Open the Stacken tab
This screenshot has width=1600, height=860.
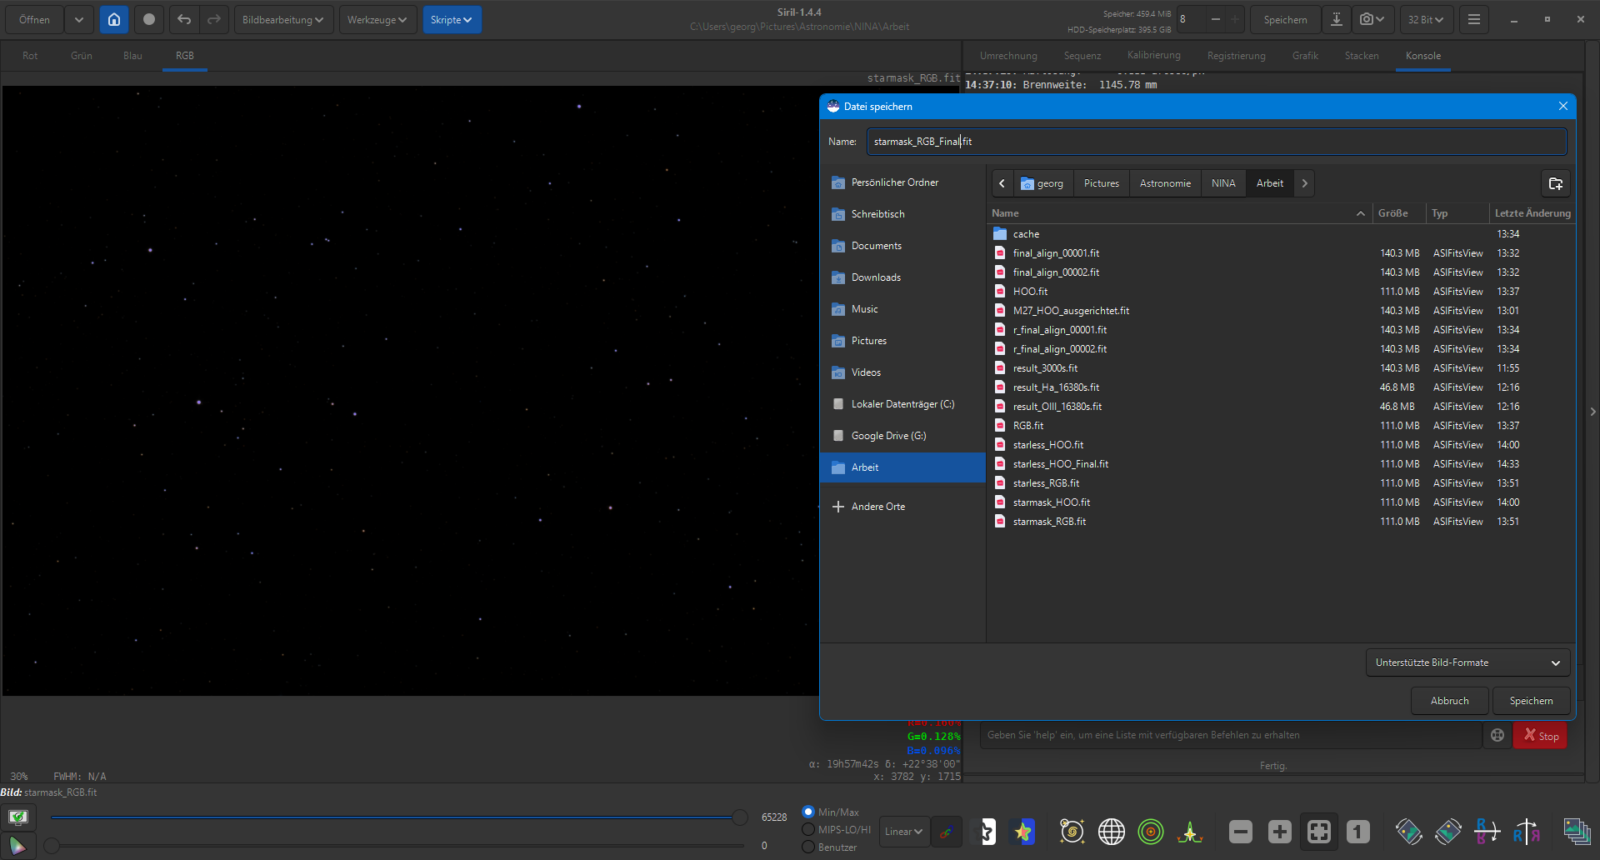click(x=1361, y=56)
